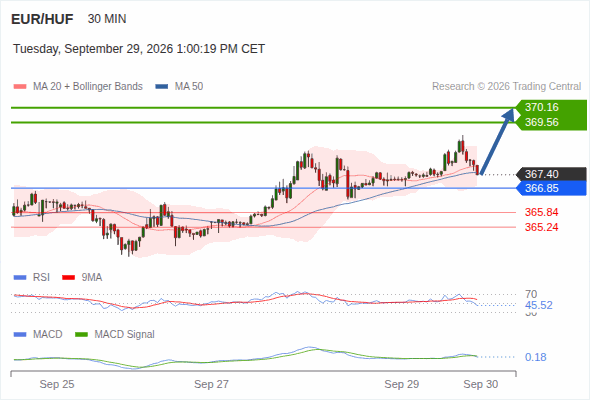
Task: Select the 369.56 resistance price tag
Action: pyautogui.click(x=551, y=123)
